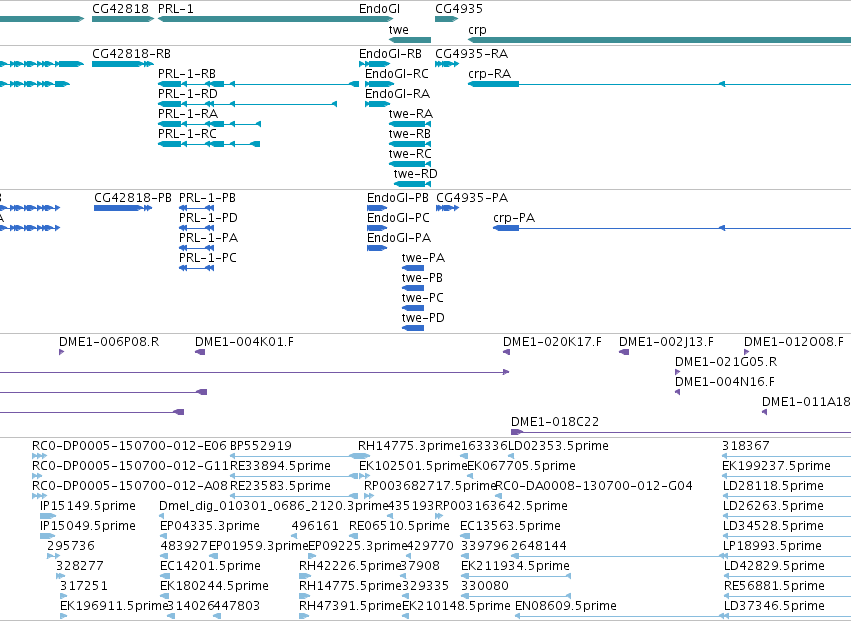Click BAC end DME1-020K17.F
The image size is (851, 621).
[506, 352]
